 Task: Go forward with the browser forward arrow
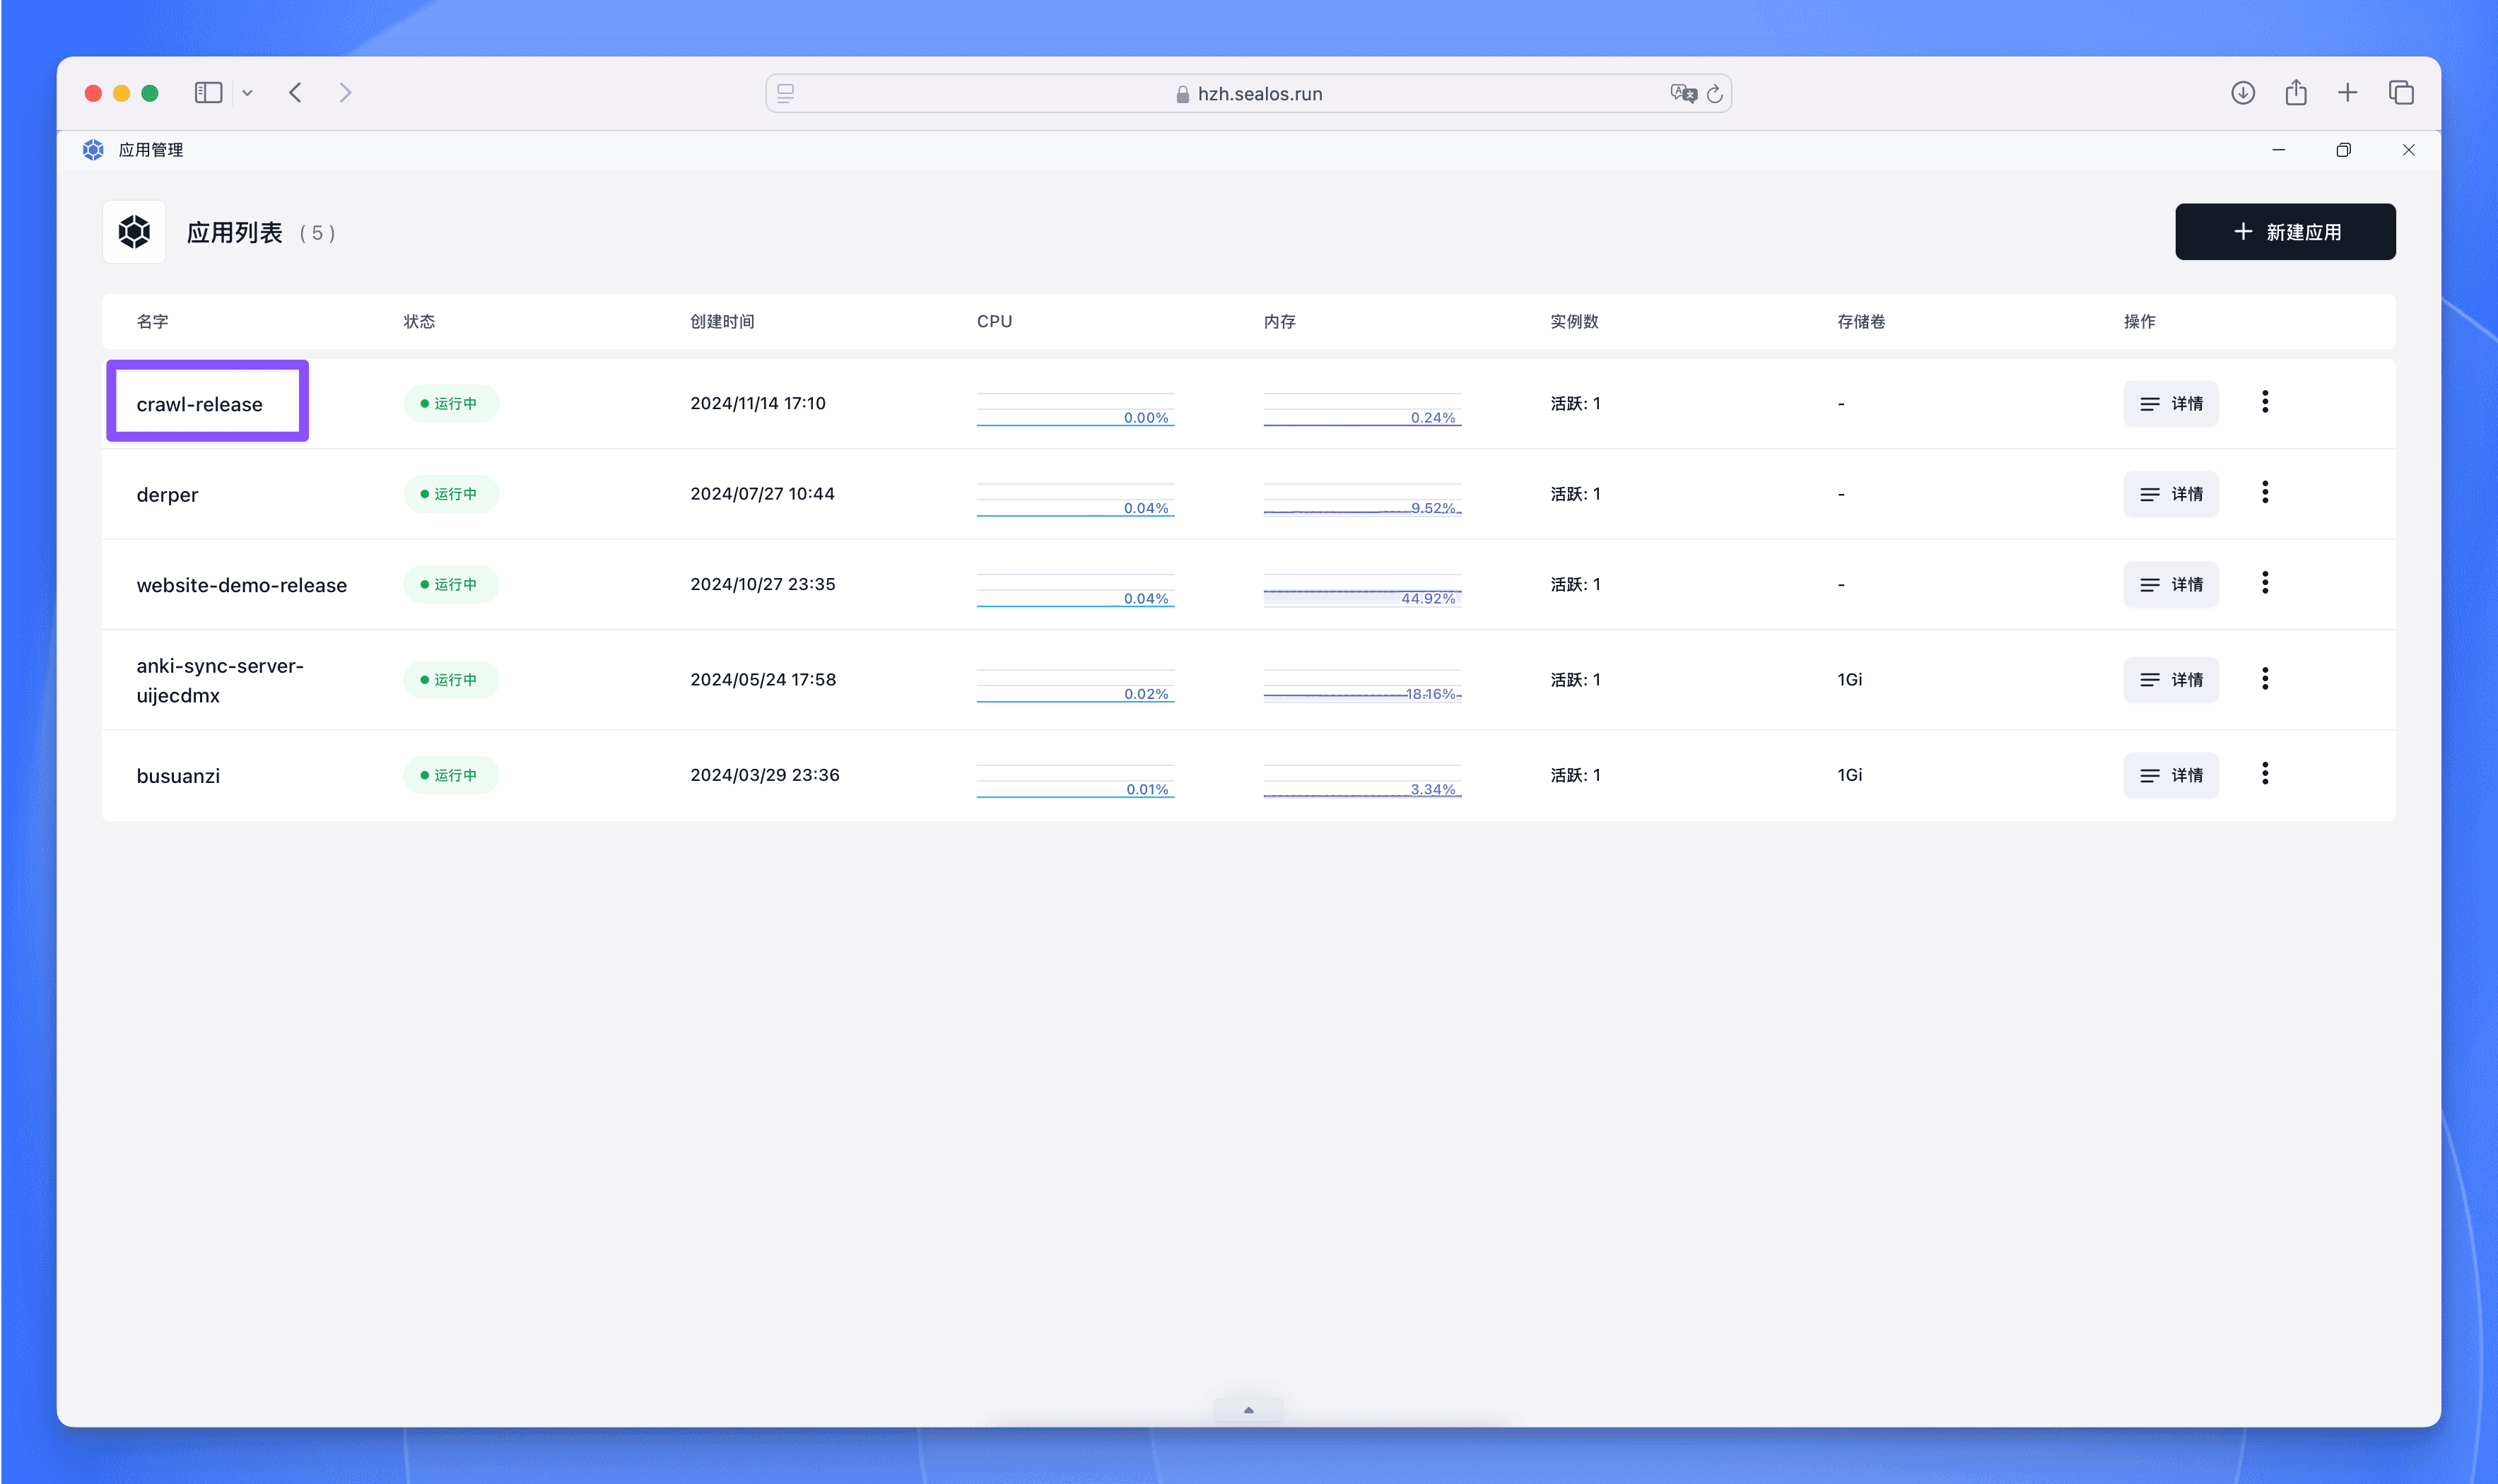pyautogui.click(x=345, y=93)
